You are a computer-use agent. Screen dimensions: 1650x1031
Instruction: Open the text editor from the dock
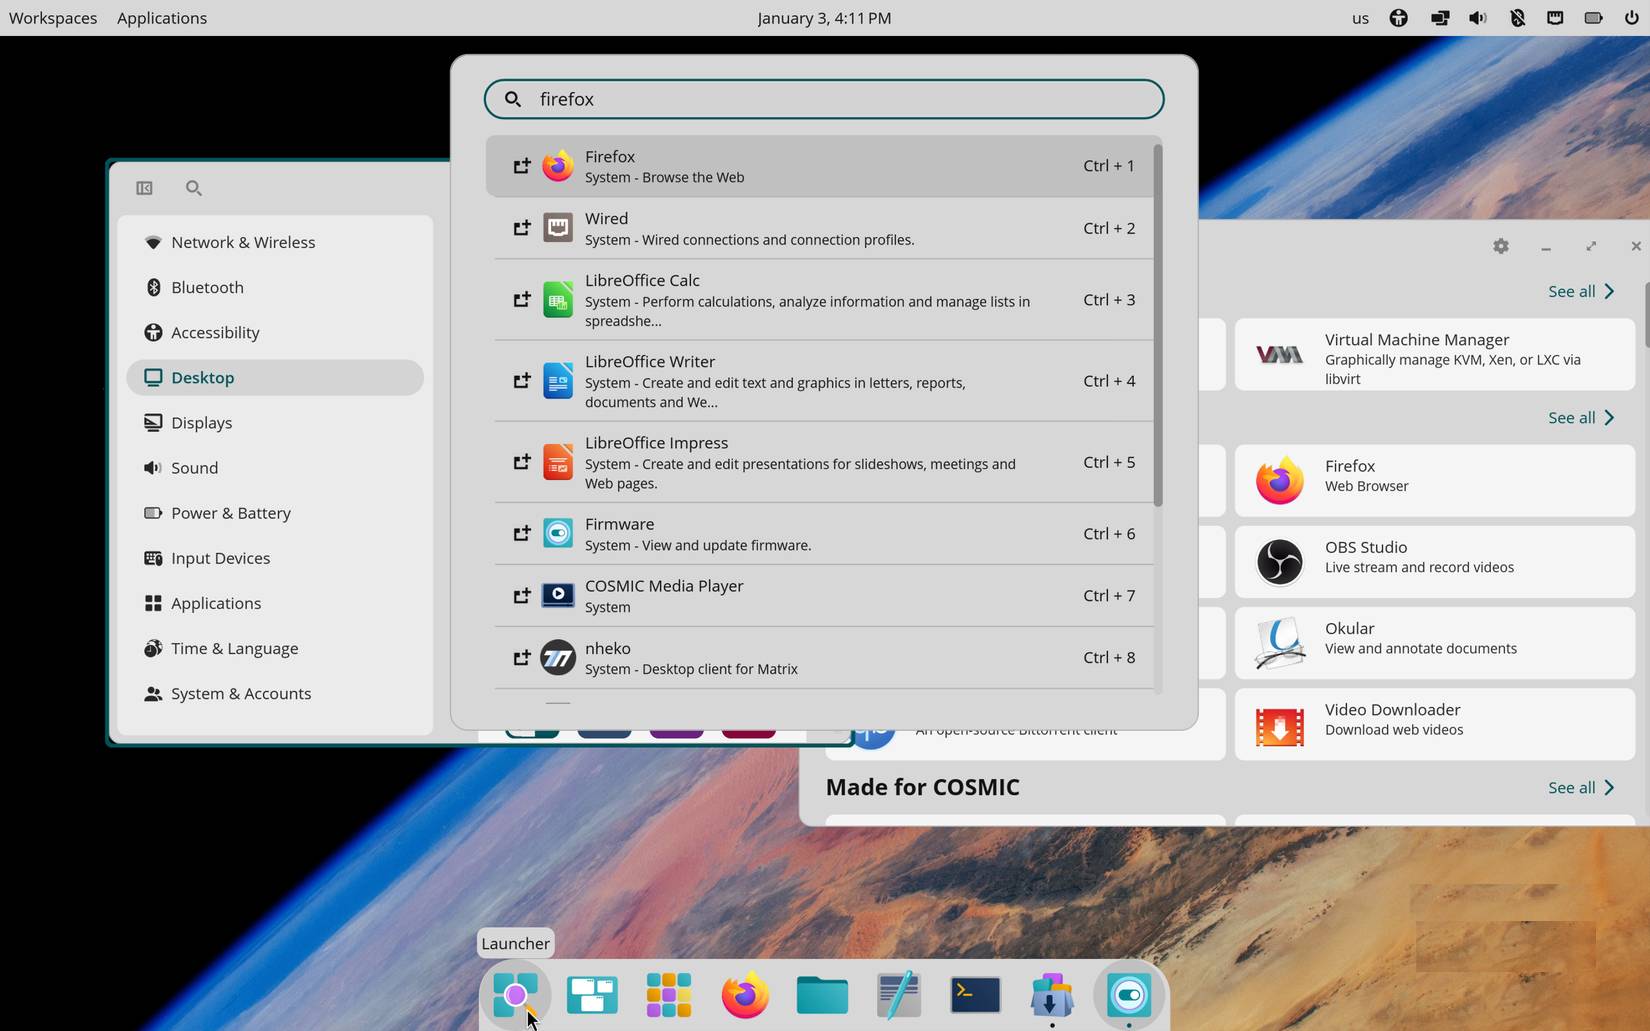pos(897,995)
